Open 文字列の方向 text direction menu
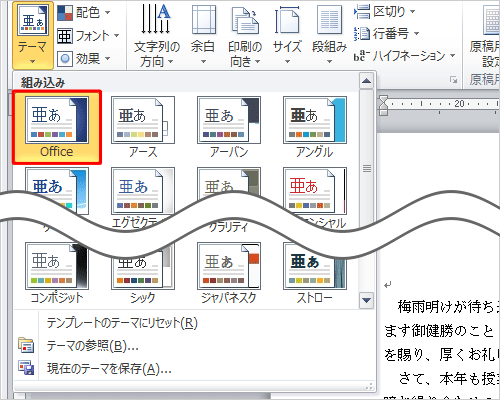 coord(157,35)
